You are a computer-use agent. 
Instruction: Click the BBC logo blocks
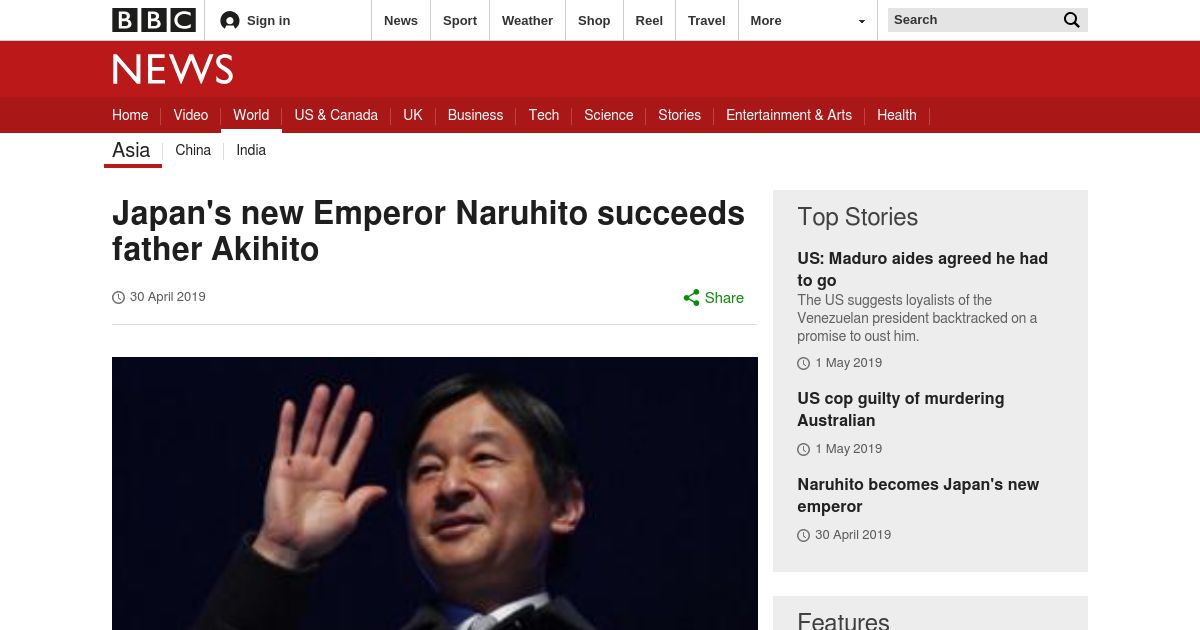click(153, 20)
